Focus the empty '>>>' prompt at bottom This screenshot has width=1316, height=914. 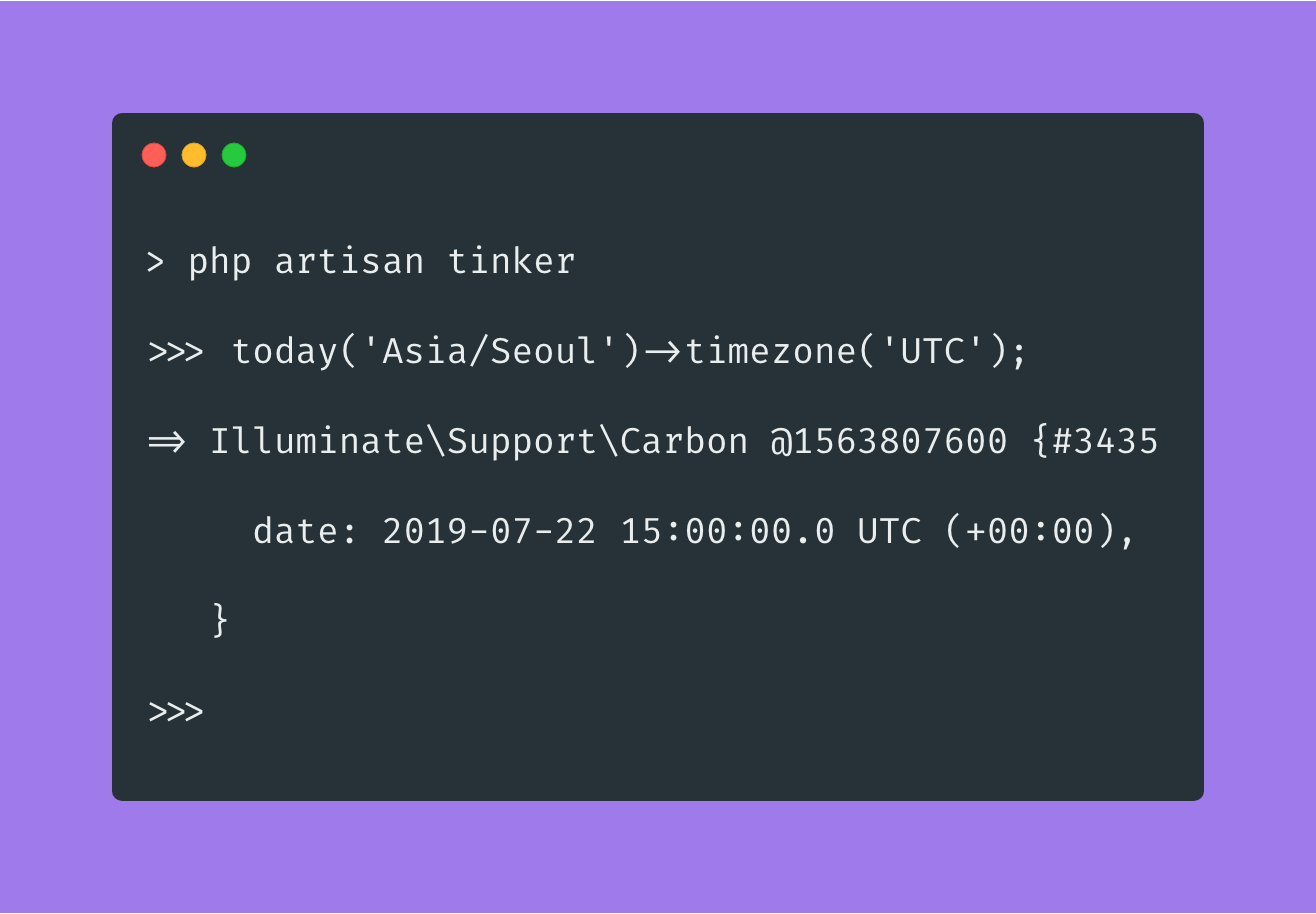pos(176,712)
